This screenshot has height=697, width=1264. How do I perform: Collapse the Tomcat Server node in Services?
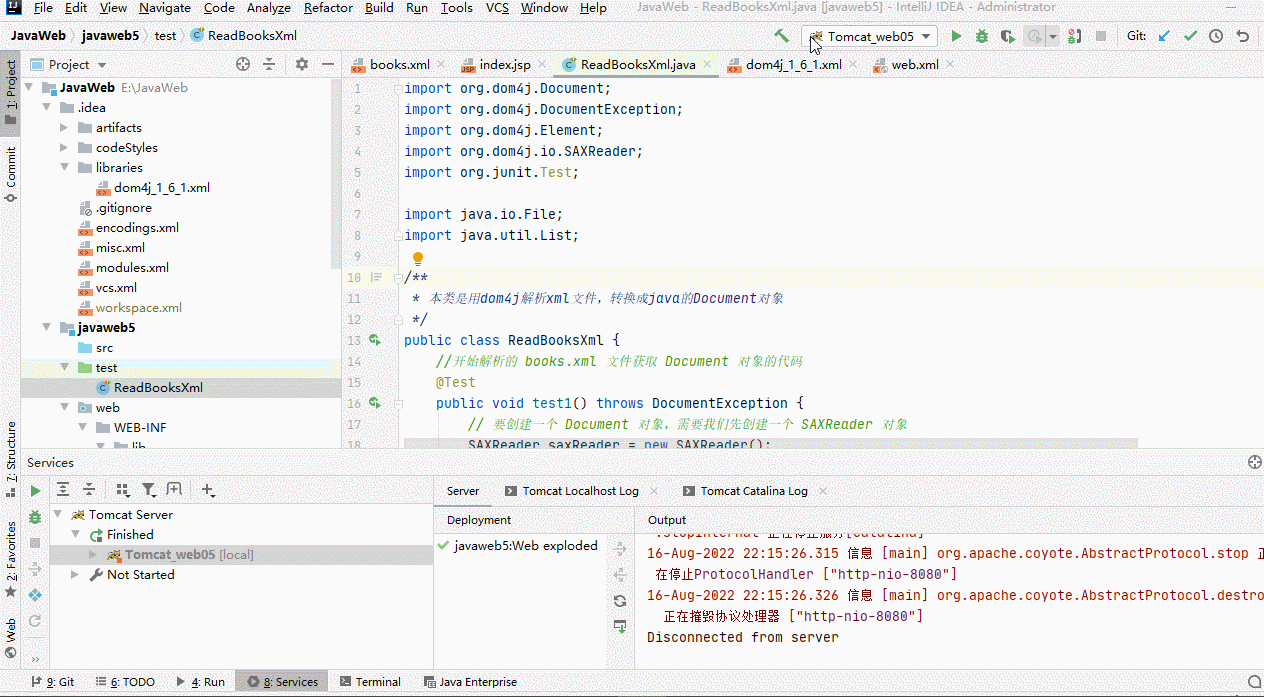click(x=57, y=515)
